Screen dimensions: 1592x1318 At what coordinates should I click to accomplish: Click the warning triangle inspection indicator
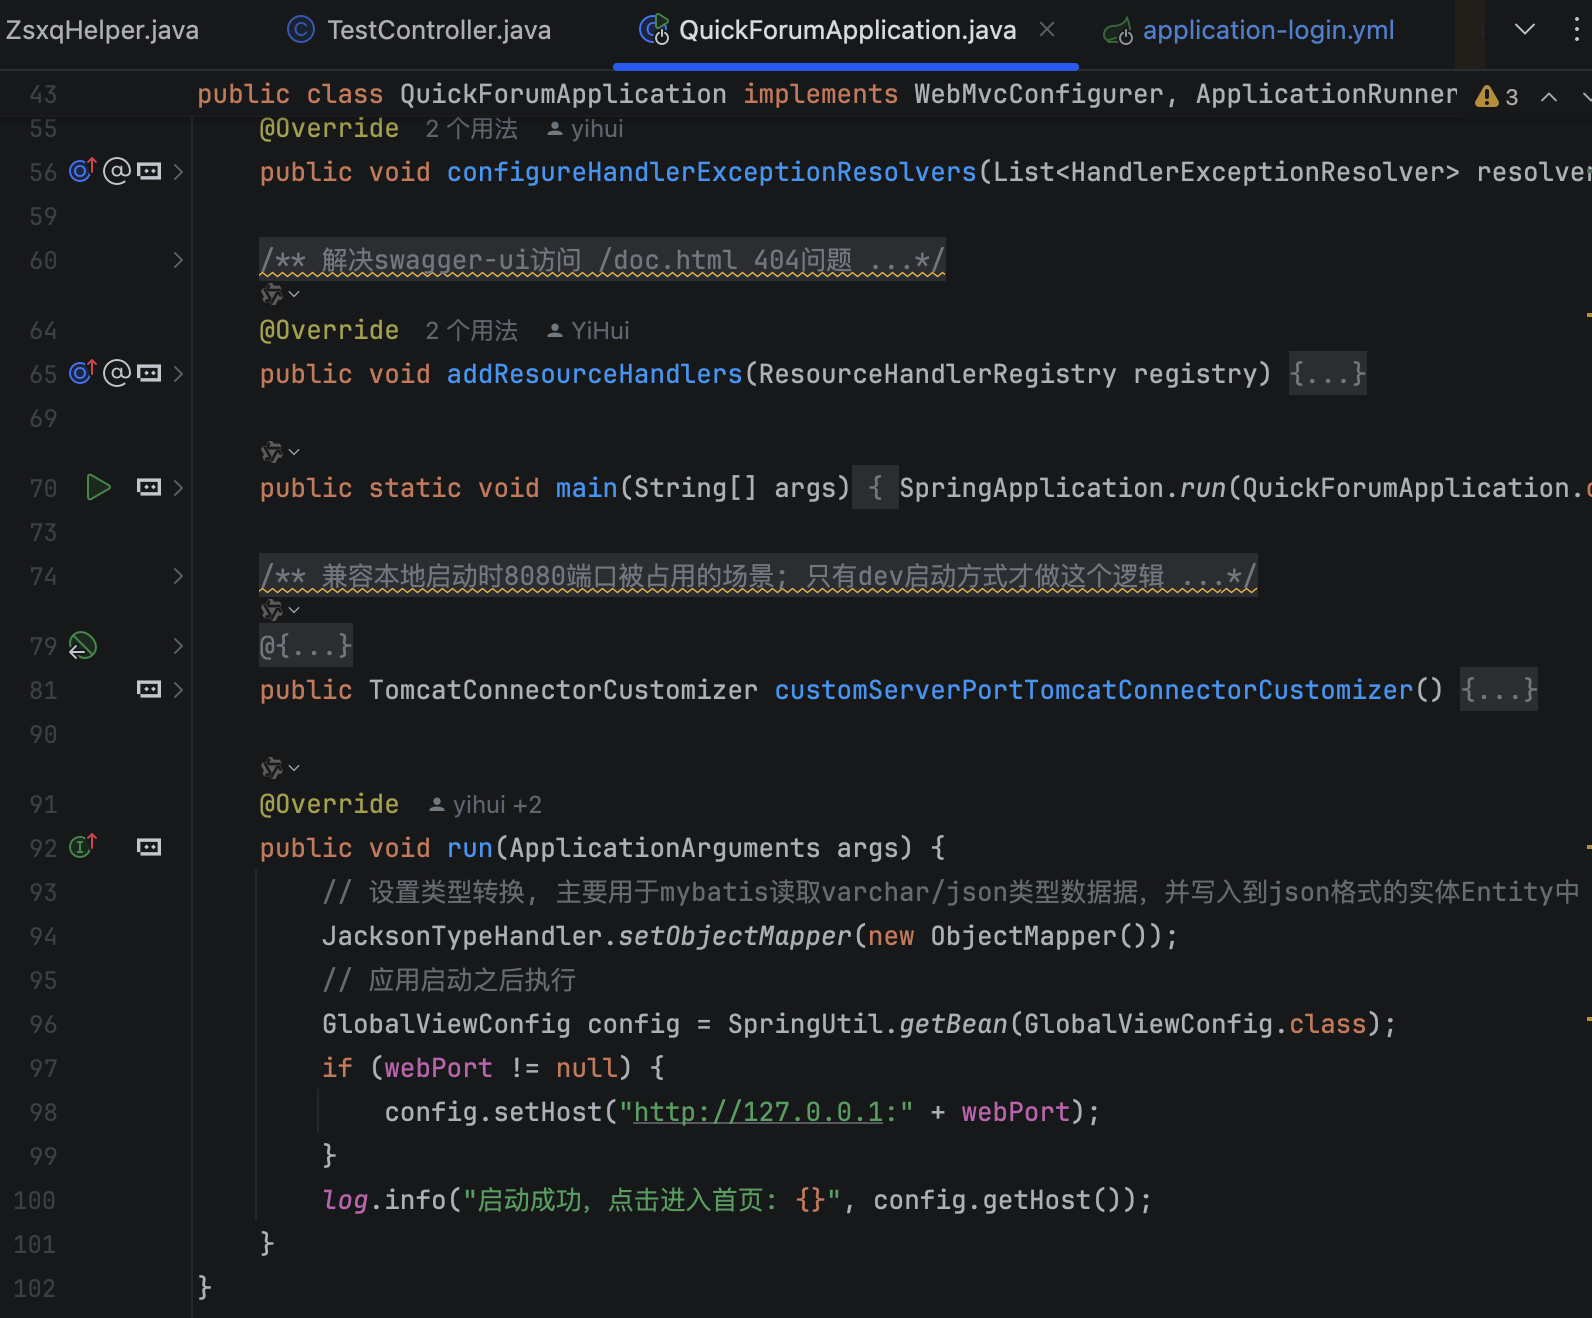(1487, 96)
